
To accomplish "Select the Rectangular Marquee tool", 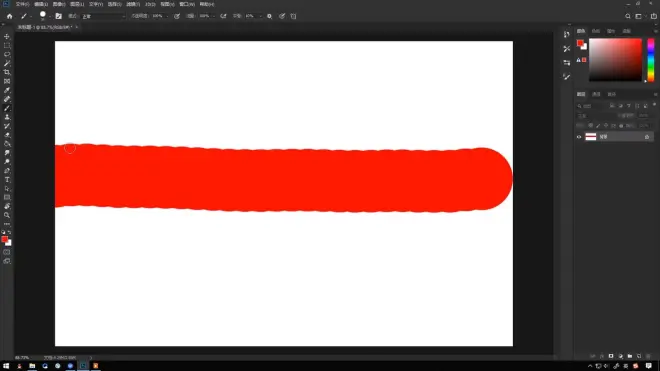I will pyautogui.click(x=7, y=45).
